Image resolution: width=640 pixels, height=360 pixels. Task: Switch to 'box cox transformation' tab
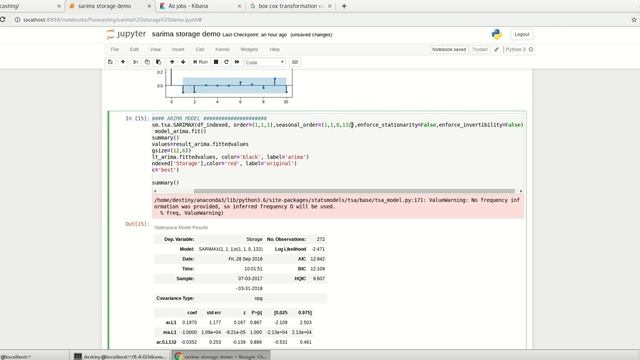pos(291,6)
